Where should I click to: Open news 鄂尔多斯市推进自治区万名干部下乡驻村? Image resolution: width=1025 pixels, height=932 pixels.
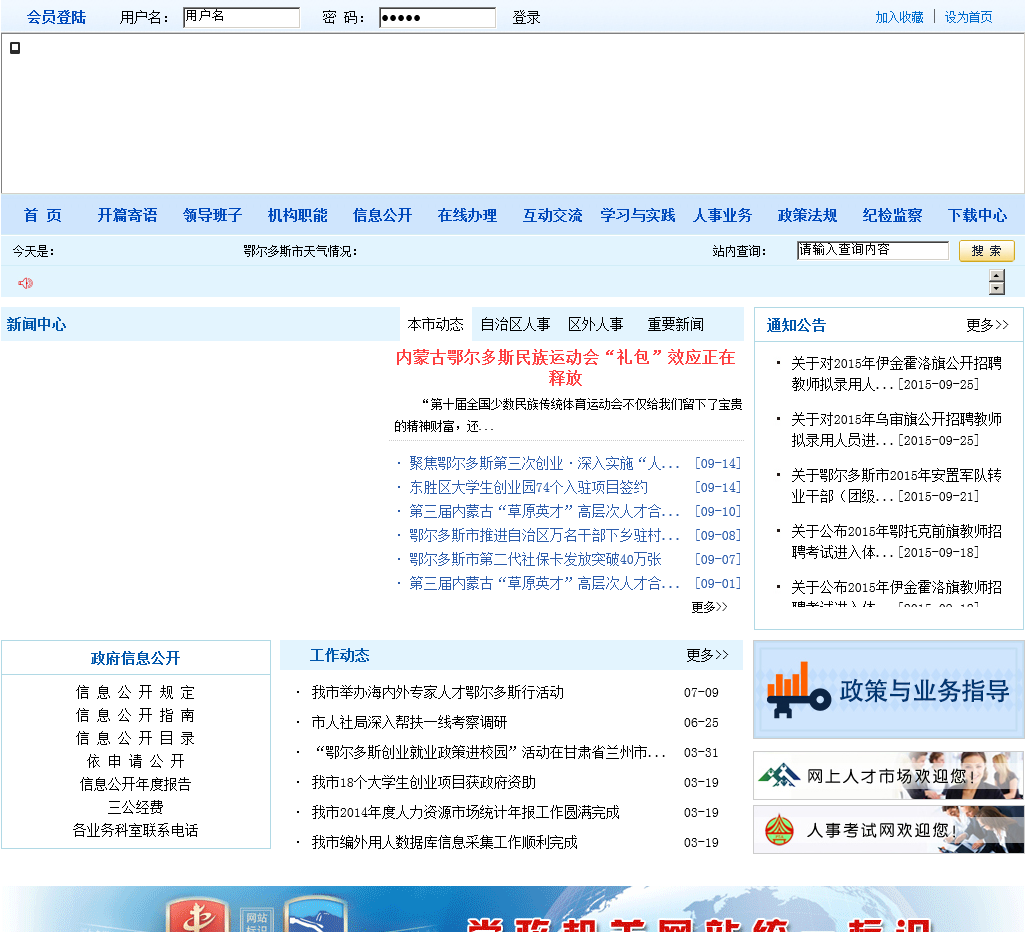click(544, 535)
